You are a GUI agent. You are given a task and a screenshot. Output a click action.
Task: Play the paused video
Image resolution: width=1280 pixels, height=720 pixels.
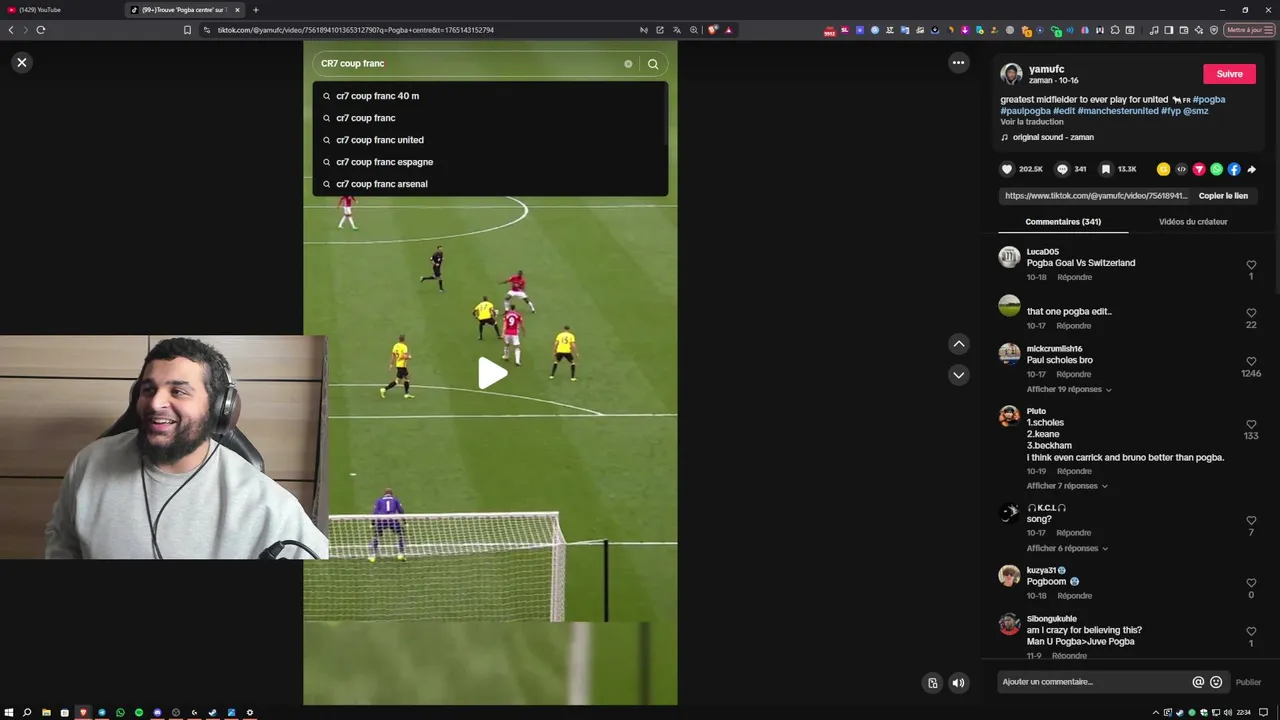[491, 373]
